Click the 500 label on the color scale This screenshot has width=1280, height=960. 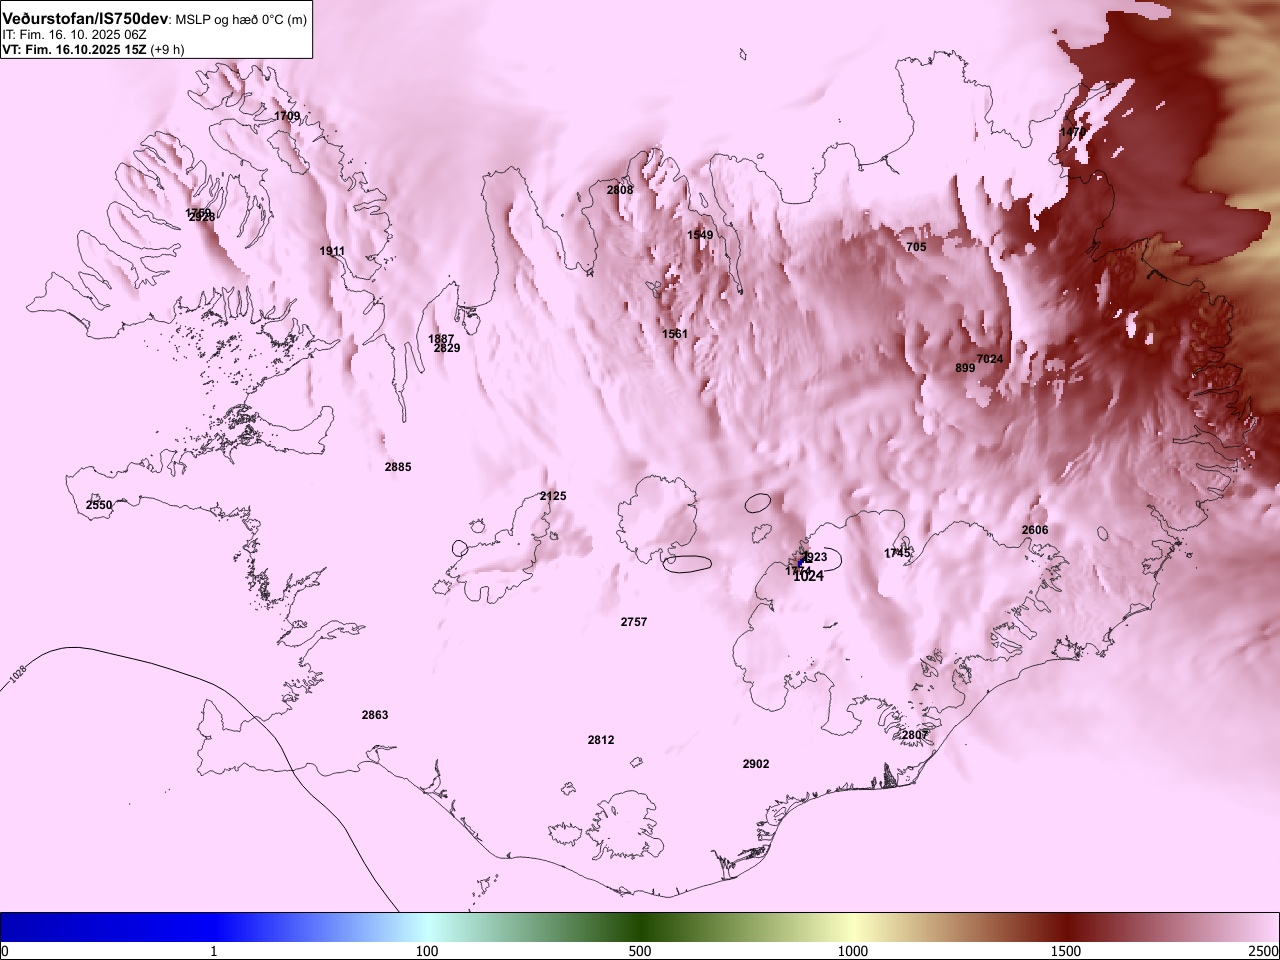(640, 951)
